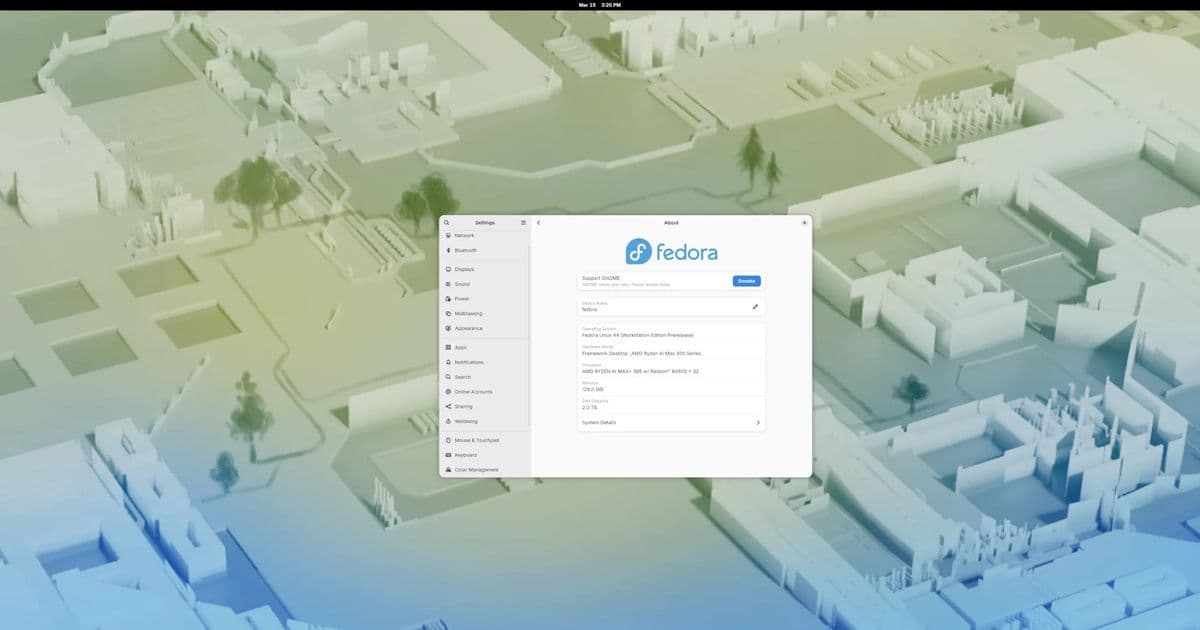Open the hamburger menu in Settings header
This screenshot has width=1200, height=630.
click(x=522, y=222)
